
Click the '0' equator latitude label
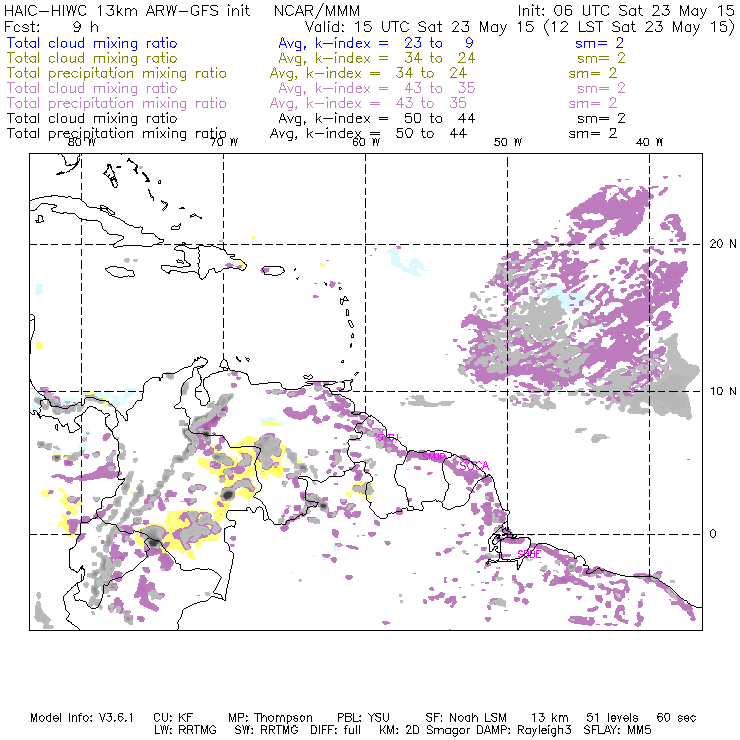(713, 534)
